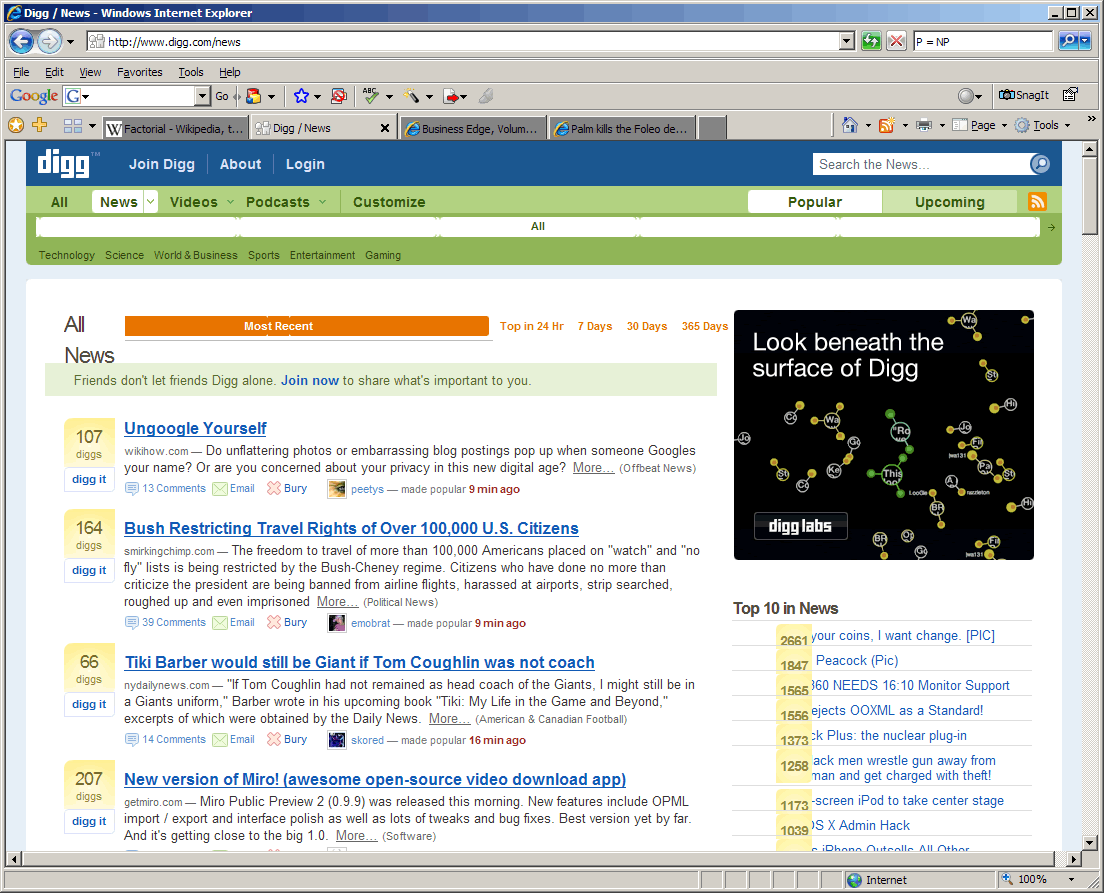Click the Login link
Screen dimensions: 1104x893
[305, 164]
